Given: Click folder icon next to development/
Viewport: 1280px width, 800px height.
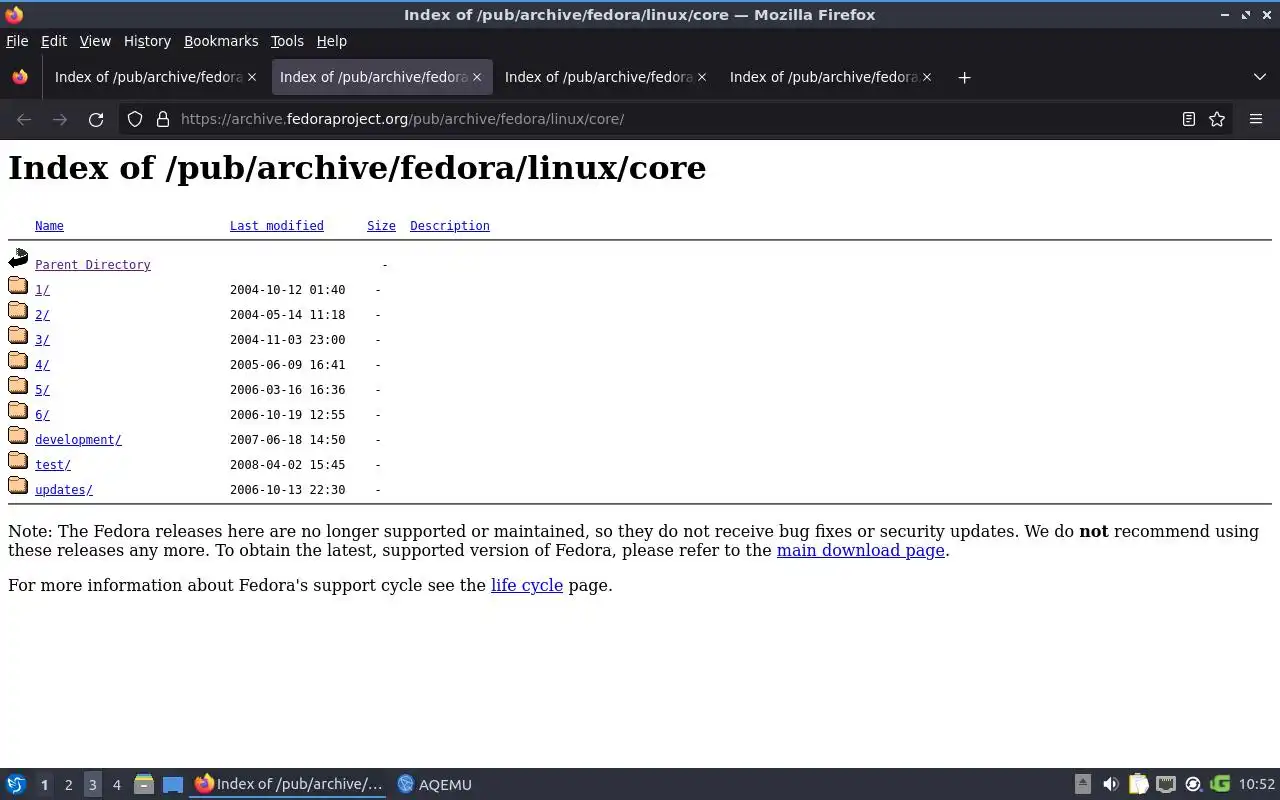Looking at the screenshot, I should click(x=18, y=436).
